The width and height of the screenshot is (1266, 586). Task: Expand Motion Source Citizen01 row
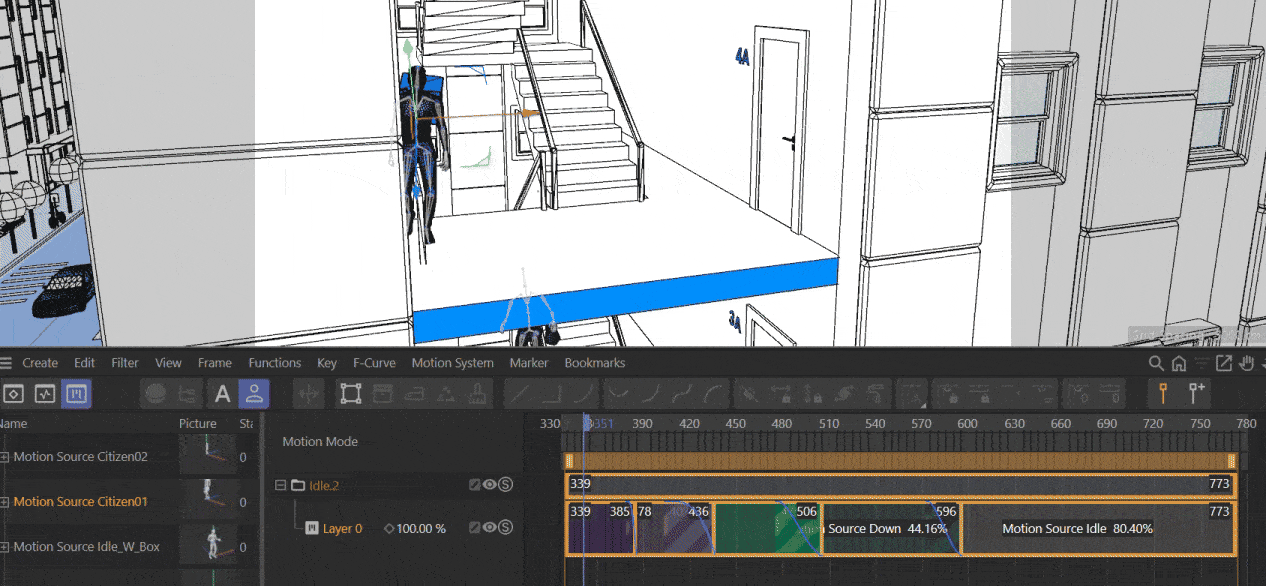[5, 502]
